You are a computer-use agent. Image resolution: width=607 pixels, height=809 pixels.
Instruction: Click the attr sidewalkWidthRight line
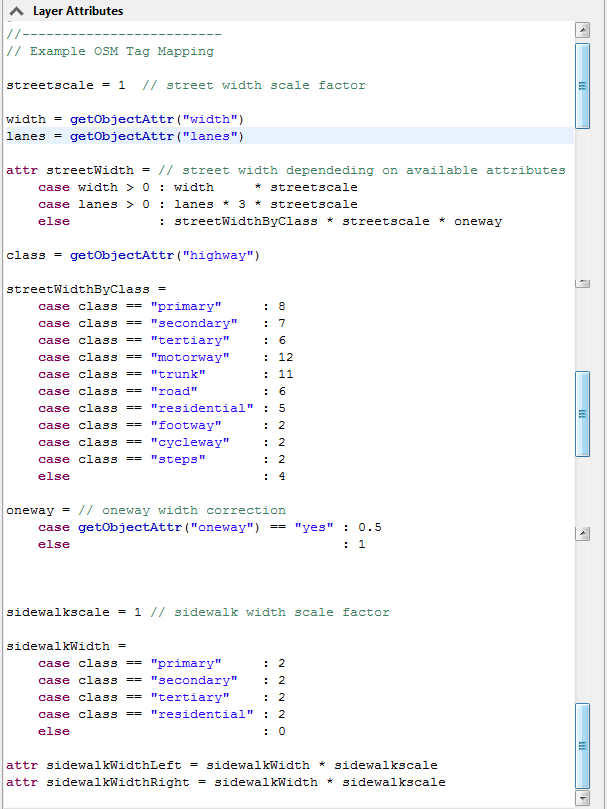tap(225, 782)
